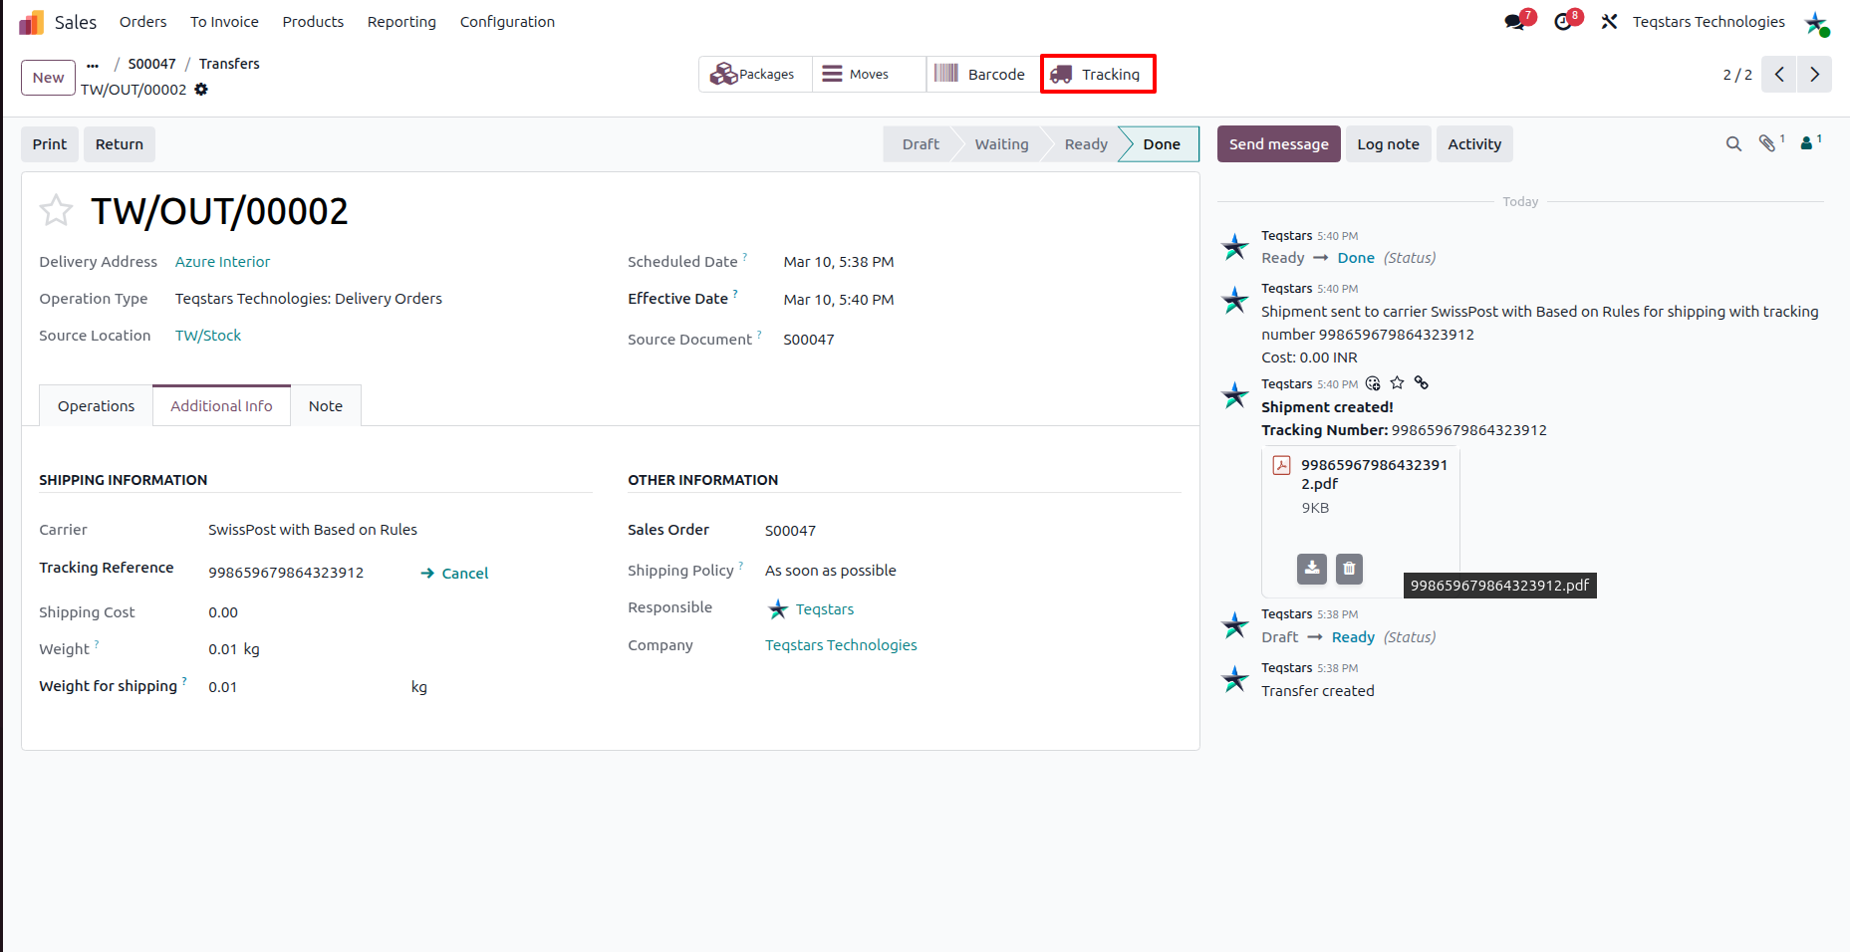Open the conversations chat icon
The width and height of the screenshot is (1850, 952).
tap(1515, 22)
